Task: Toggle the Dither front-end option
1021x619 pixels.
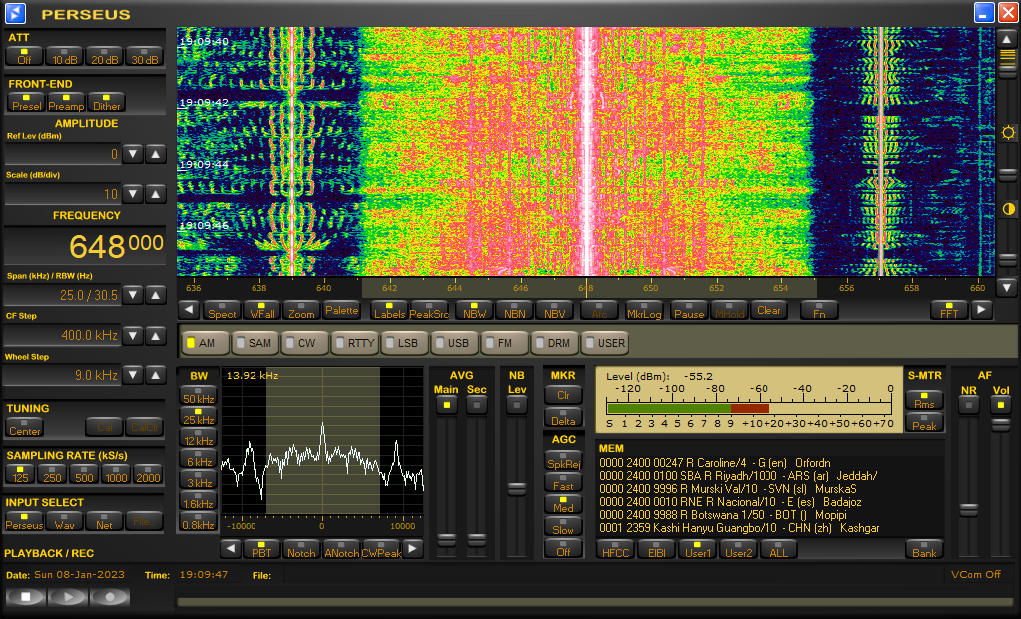Action: [106, 101]
